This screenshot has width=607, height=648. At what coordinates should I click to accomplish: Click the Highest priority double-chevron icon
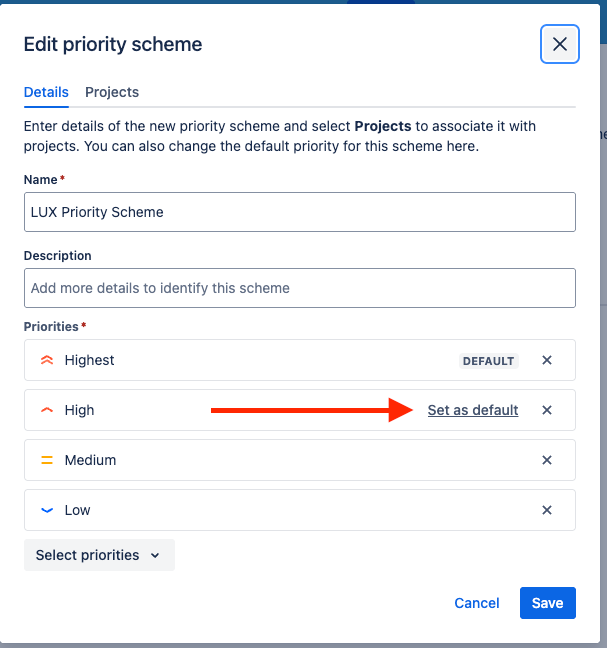click(x=47, y=360)
